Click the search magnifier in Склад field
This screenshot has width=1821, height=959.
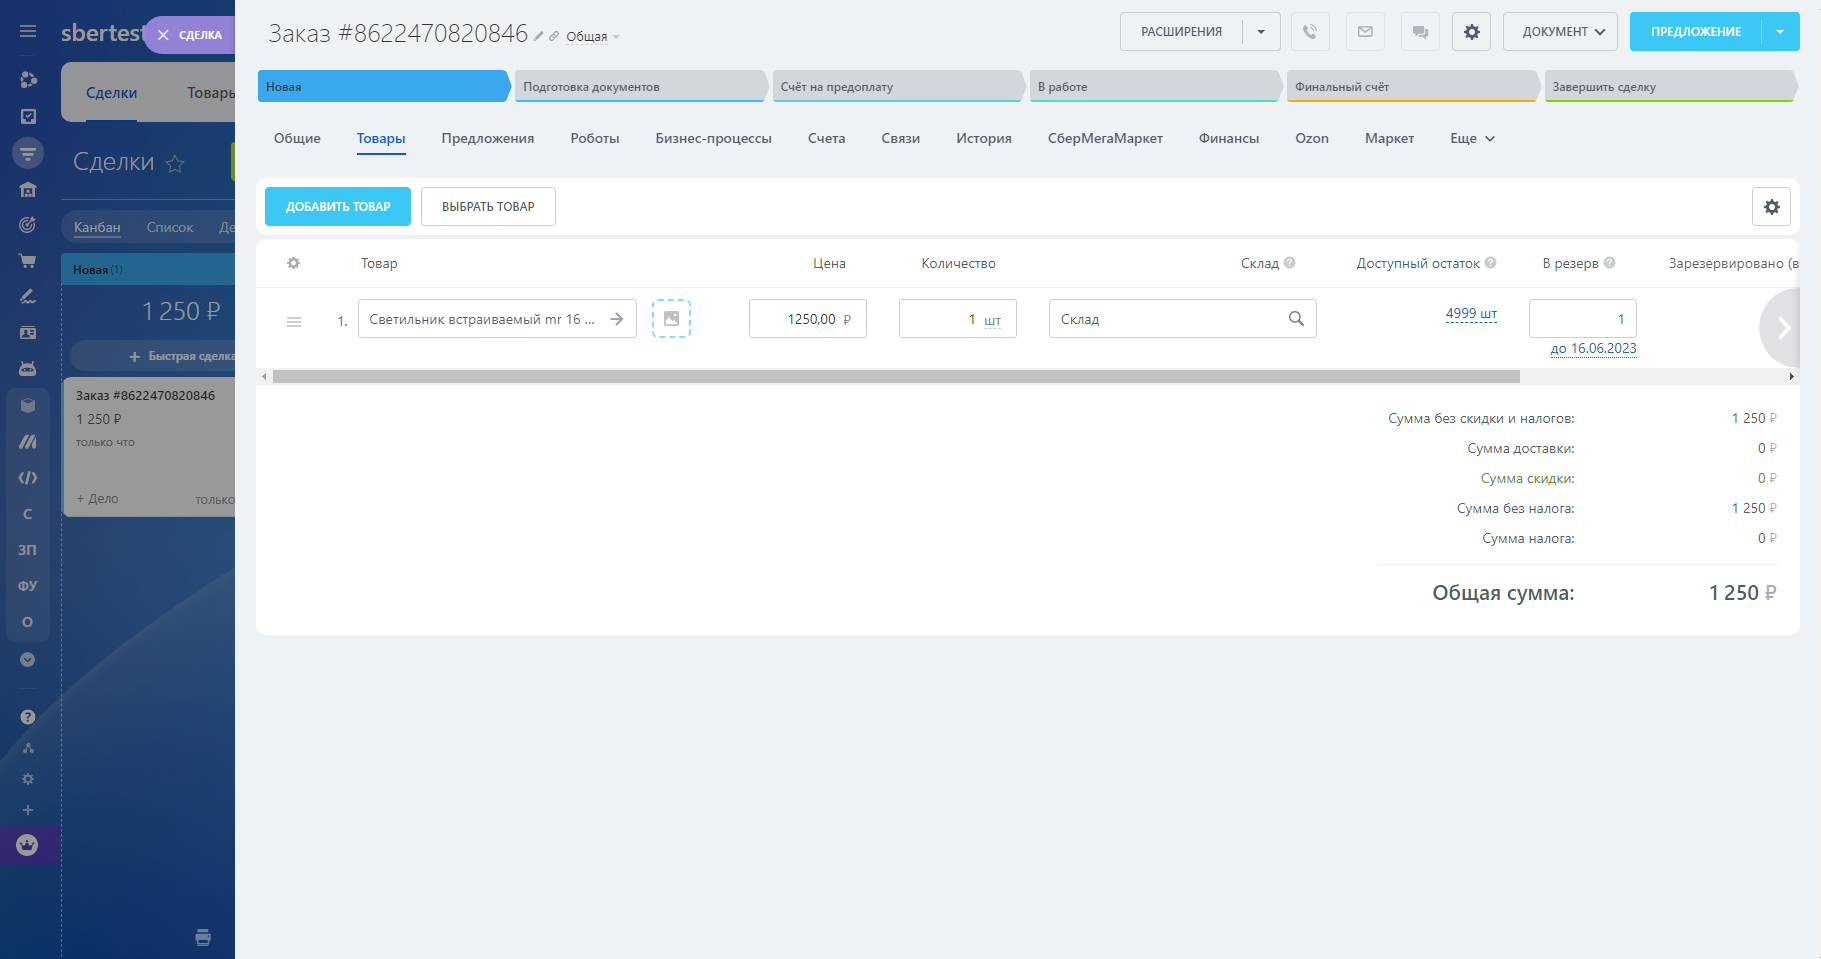point(1296,319)
